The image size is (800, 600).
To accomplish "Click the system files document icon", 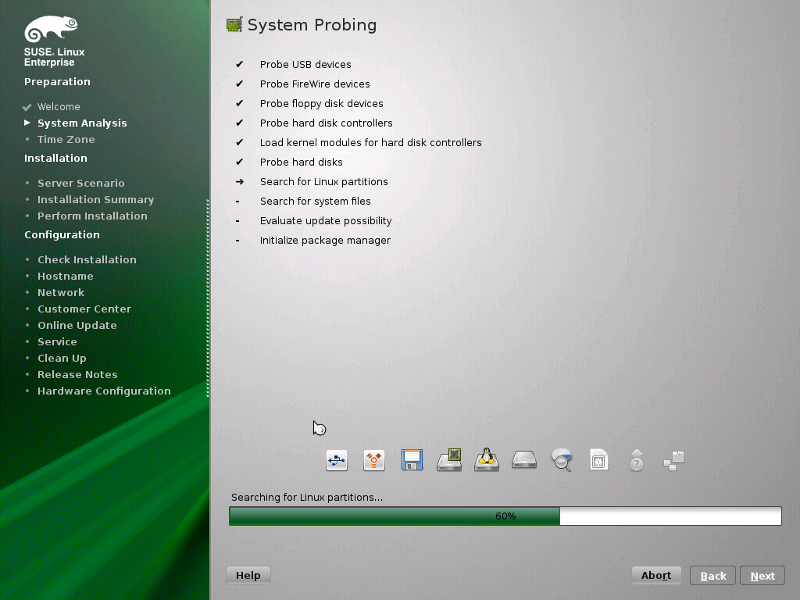I will click(x=599, y=460).
